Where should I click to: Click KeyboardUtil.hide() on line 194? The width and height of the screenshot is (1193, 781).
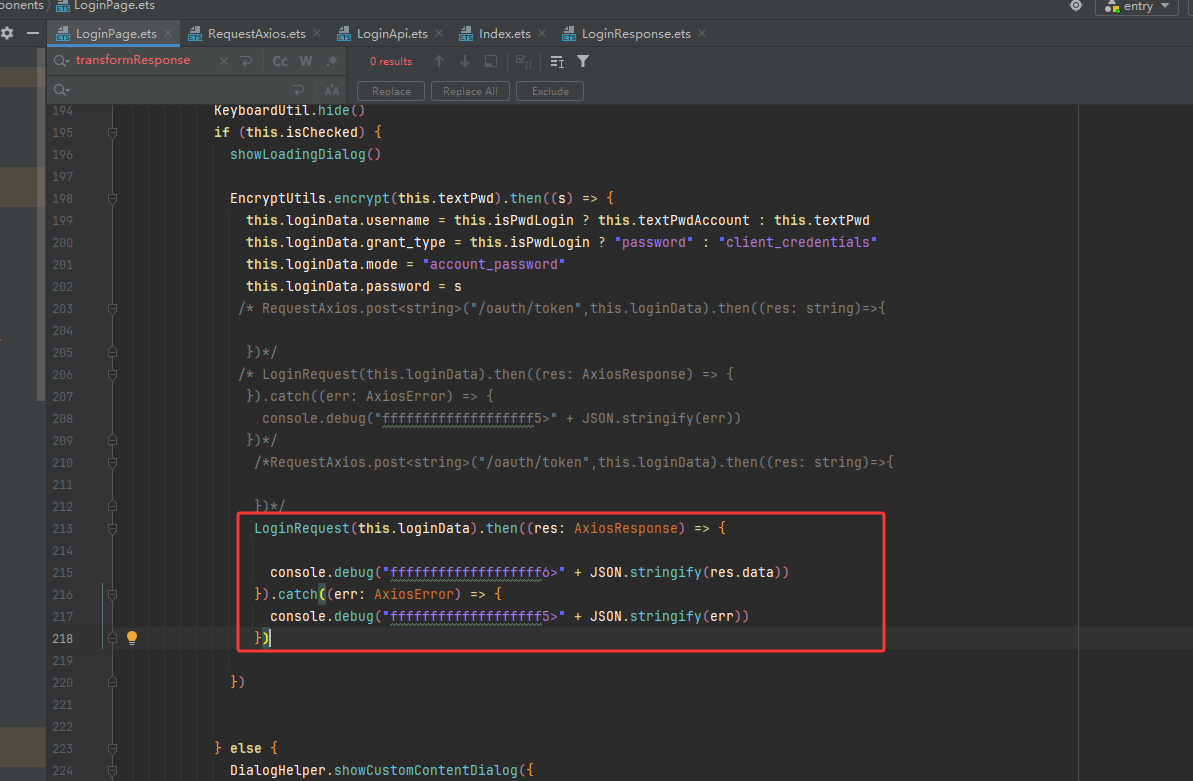(x=289, y=110)
